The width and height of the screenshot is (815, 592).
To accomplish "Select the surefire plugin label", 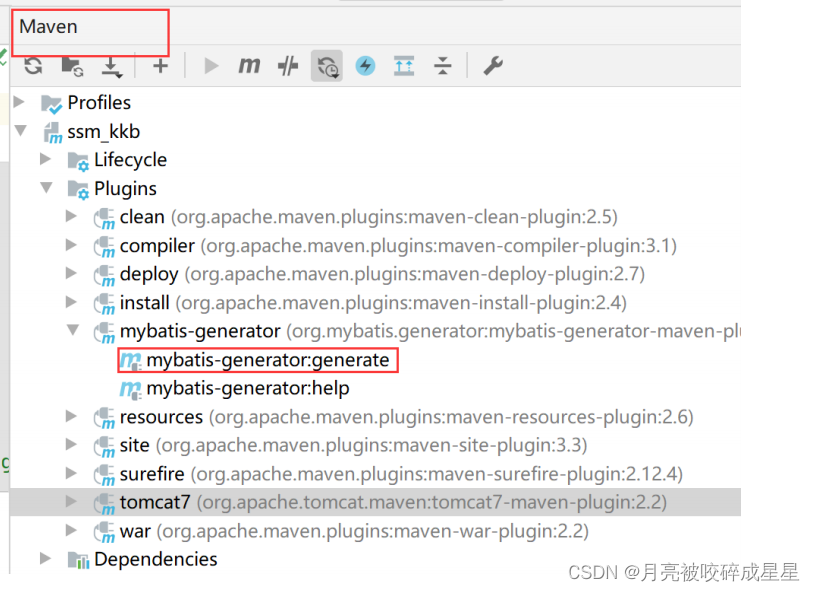I will tap(152, 474).
